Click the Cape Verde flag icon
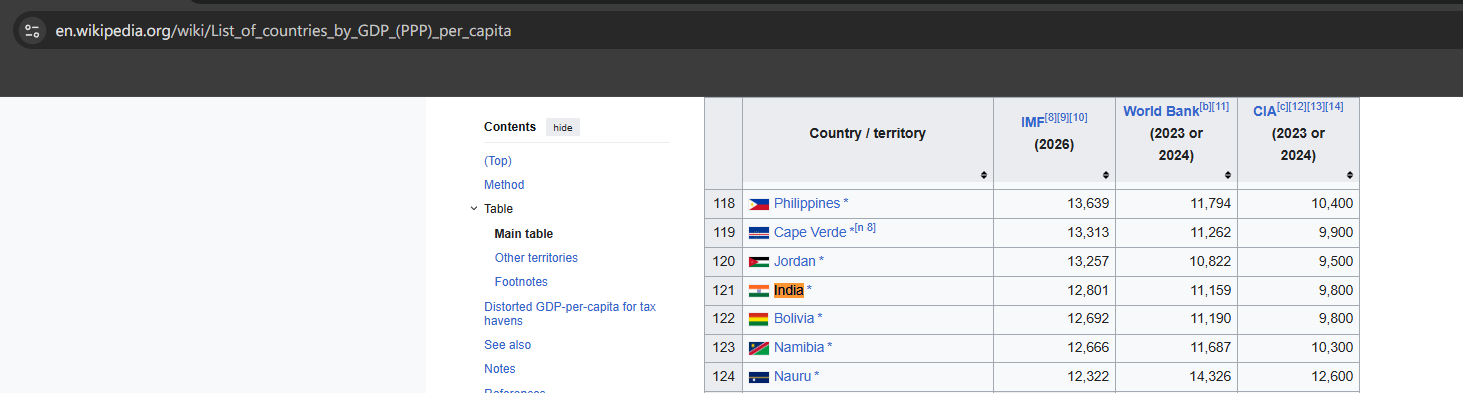Viewport: 1463px width, 393px height. tap(759, 233)
